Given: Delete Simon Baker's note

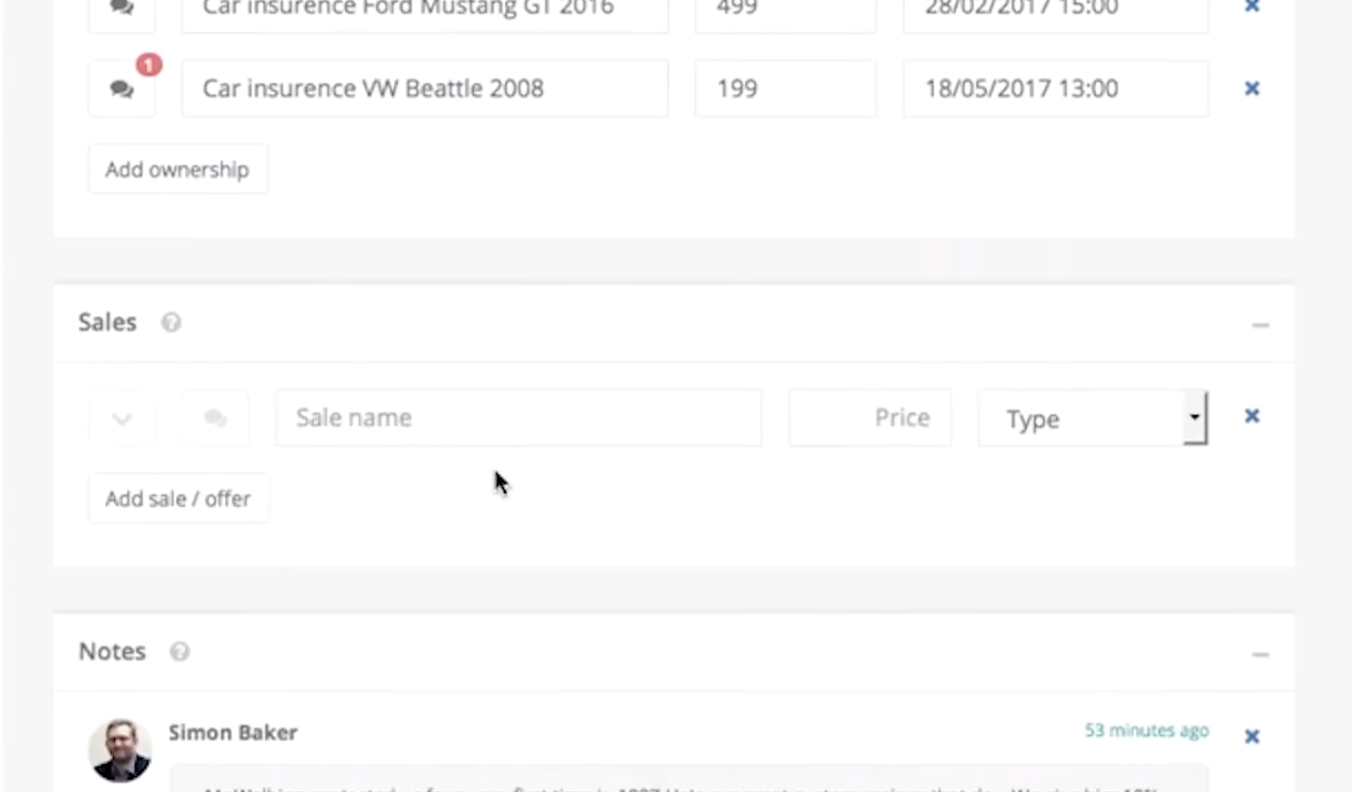Looking at the screenshot, I should coord(1251,736).
